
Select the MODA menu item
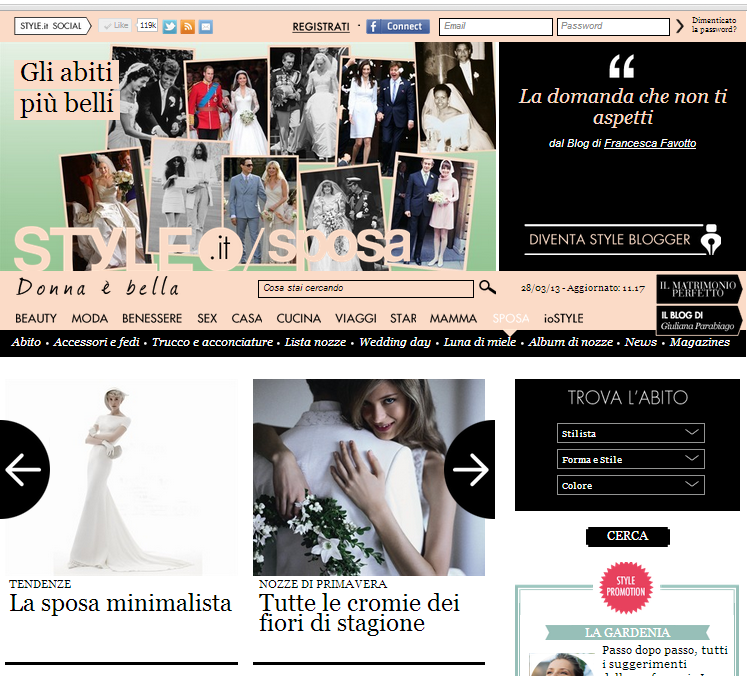(x=90, y=318)
